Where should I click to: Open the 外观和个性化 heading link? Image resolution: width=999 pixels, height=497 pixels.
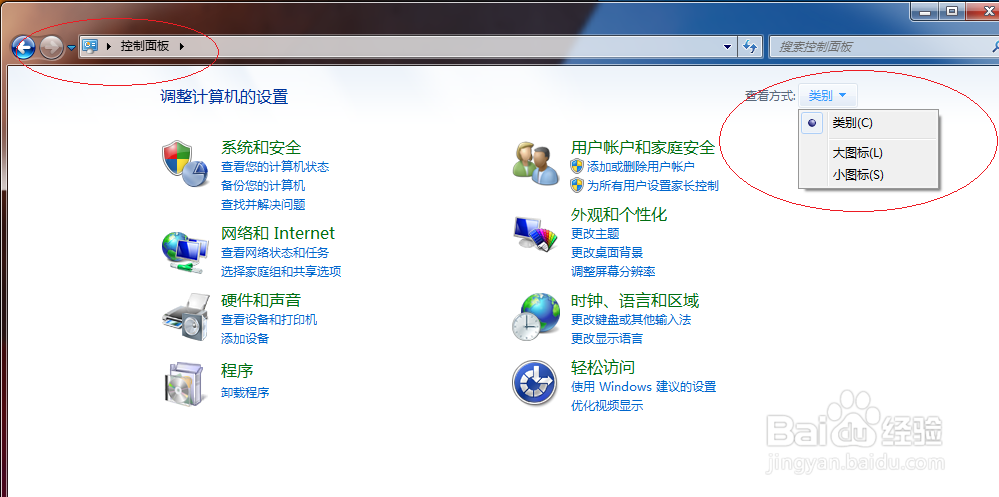619,214
